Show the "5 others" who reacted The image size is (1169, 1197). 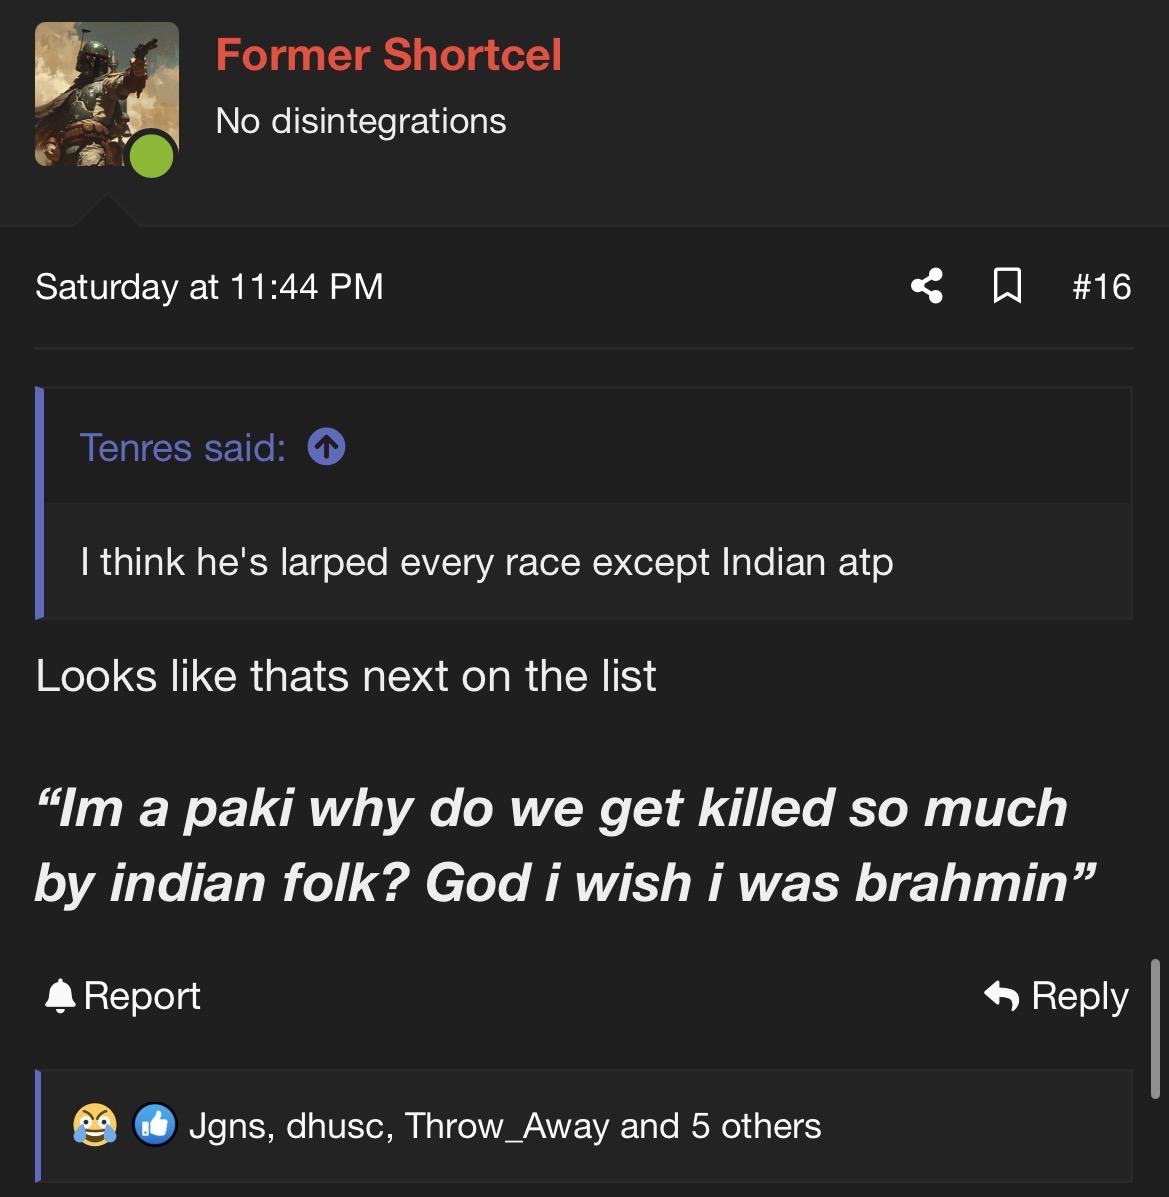coord(755,1126)
